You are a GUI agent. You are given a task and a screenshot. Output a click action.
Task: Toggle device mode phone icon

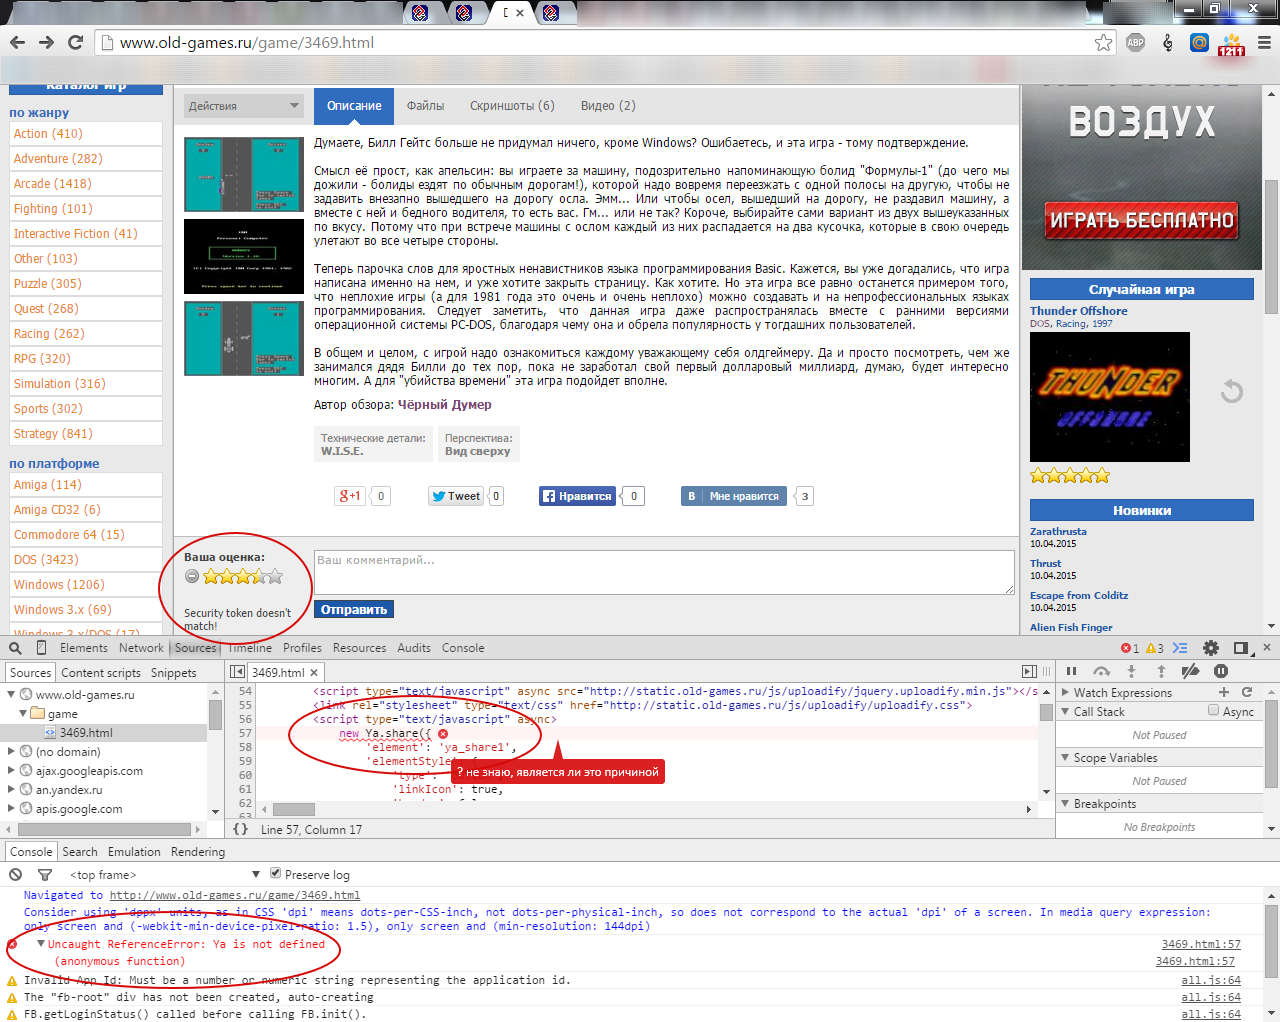pyautogui.click(x=41, y=648)
